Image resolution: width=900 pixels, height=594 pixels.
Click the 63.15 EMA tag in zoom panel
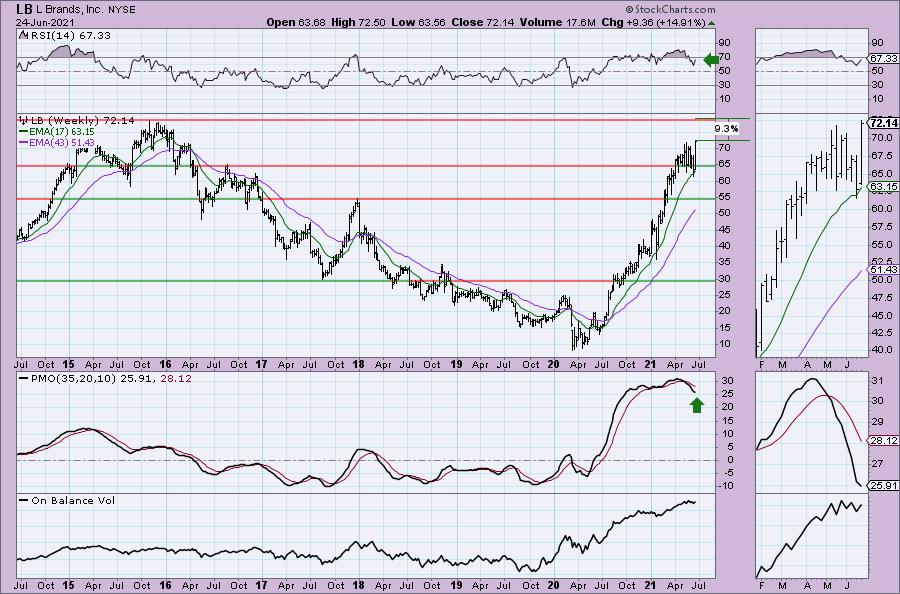coord(883,187)
